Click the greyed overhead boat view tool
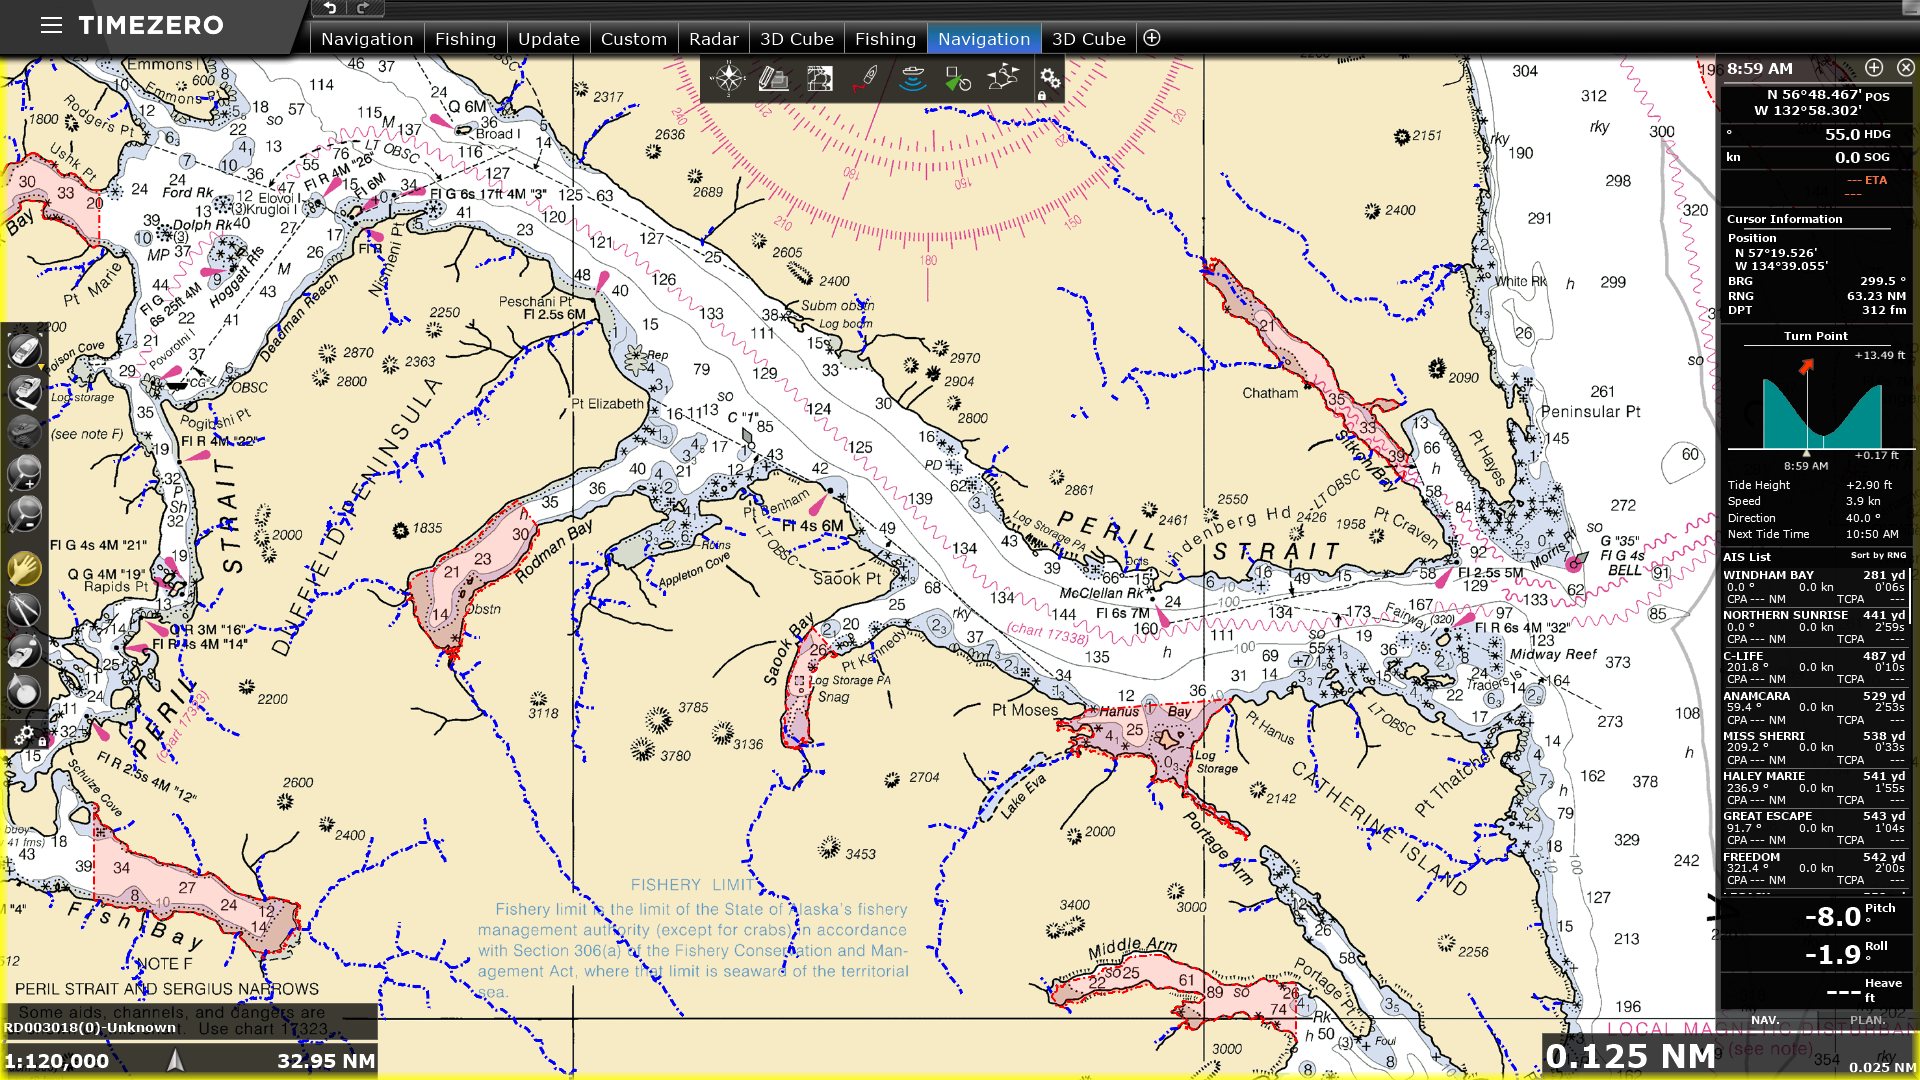Screen dimensions: 1920x1080 coord(24,432)
